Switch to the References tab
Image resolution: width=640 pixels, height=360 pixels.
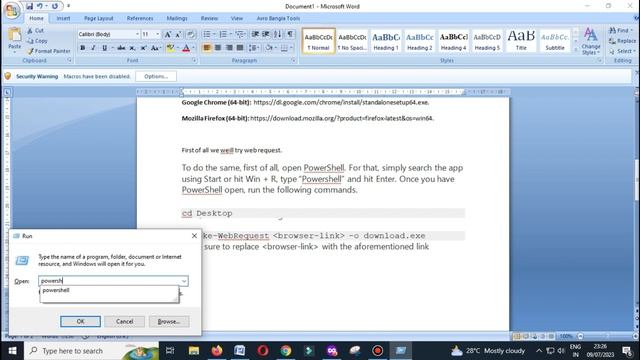tap(140, 18)
